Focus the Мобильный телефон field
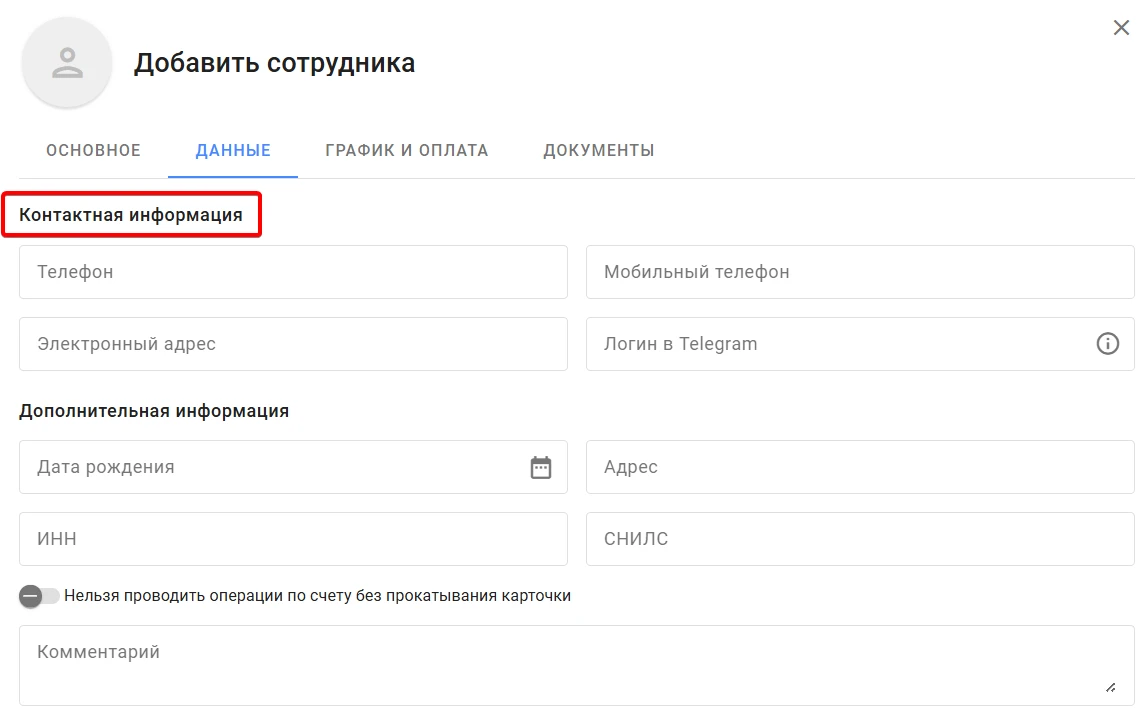This screenshot has height=709, width=1142. coord(860,272)
